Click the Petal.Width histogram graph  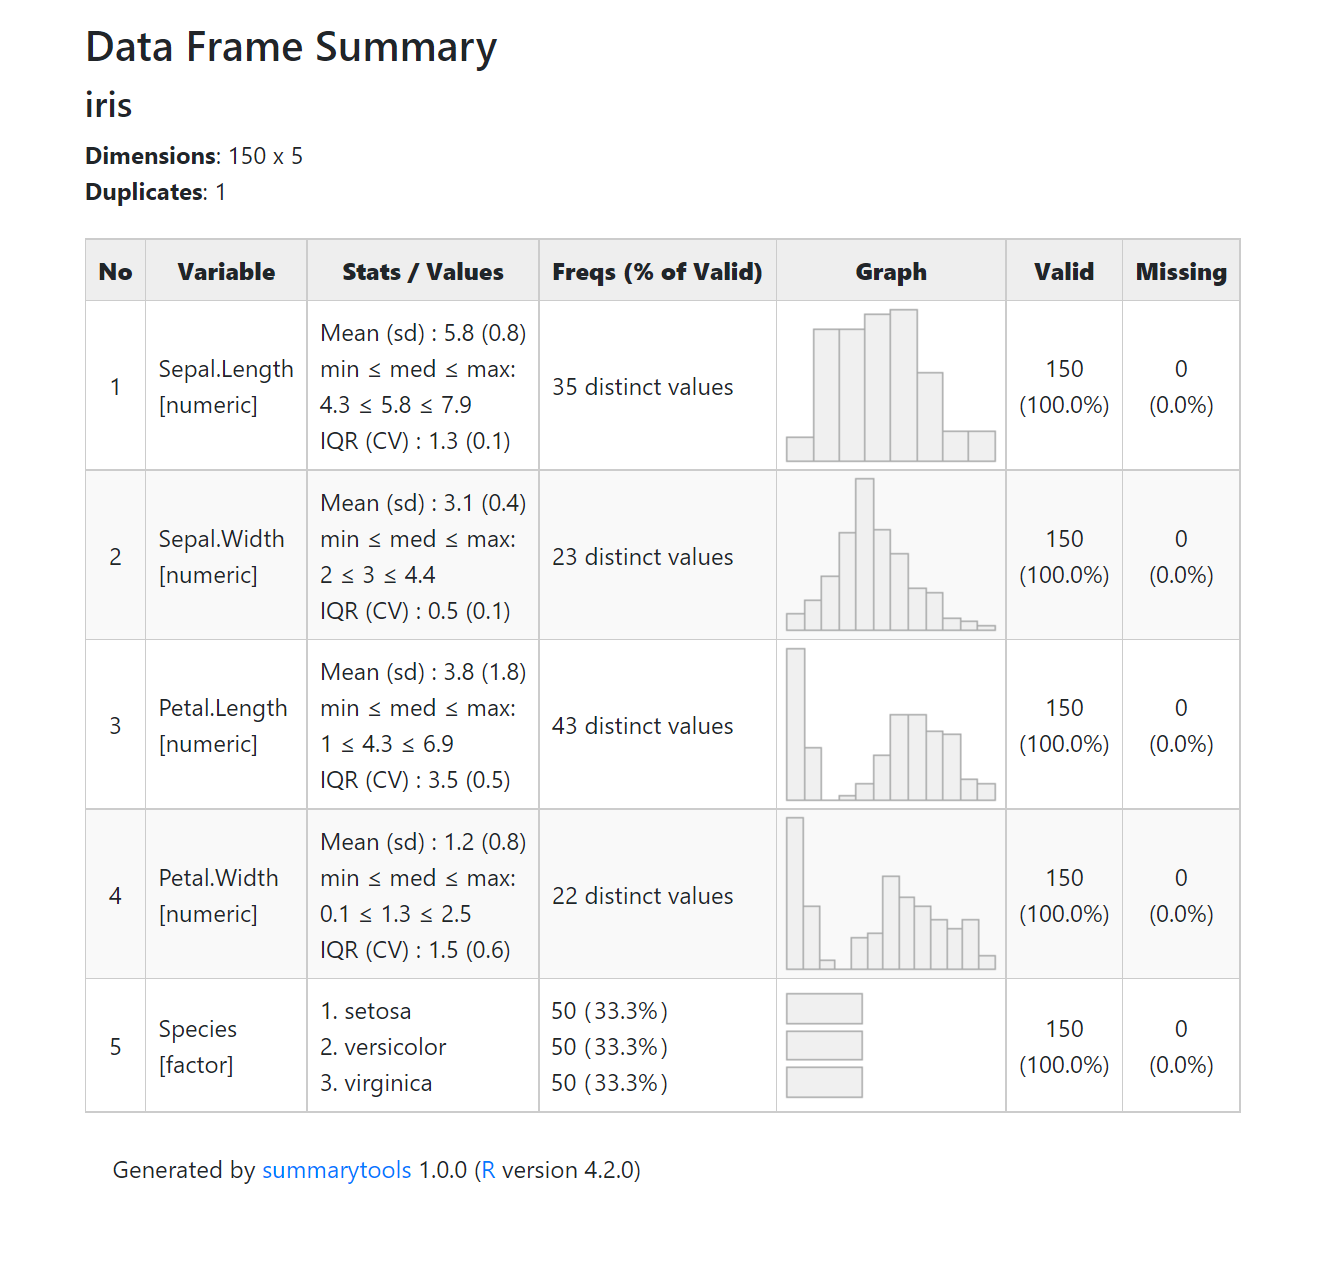coord(890,894)
